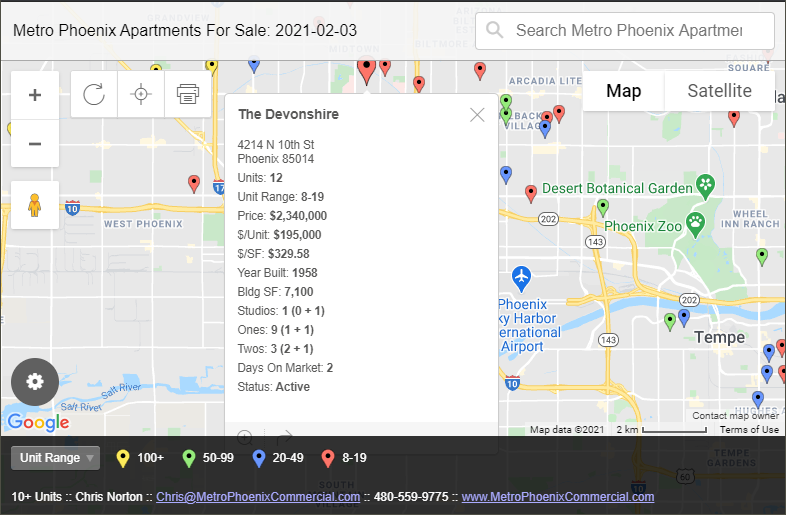Click Days On Market: 2 text

point(285,368)
